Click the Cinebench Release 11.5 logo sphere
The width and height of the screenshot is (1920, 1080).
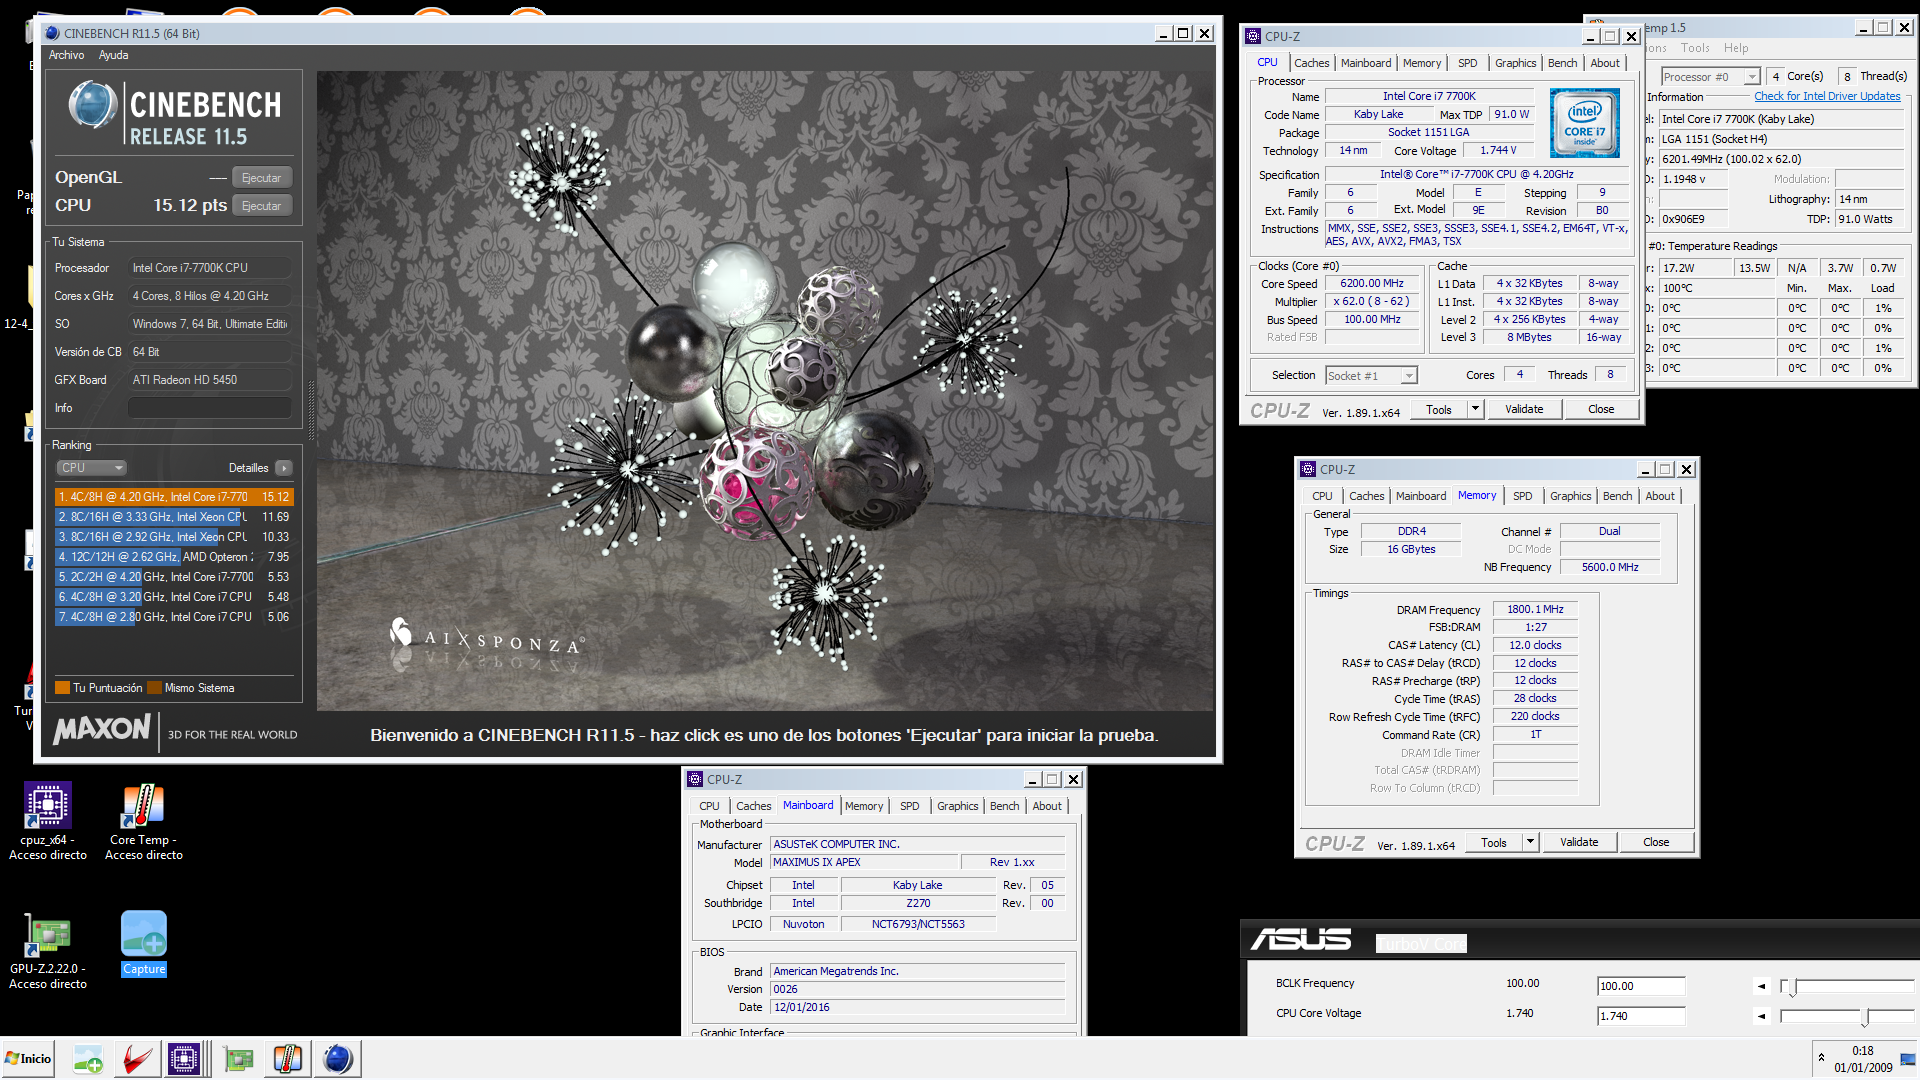click(x=93, y=106)
